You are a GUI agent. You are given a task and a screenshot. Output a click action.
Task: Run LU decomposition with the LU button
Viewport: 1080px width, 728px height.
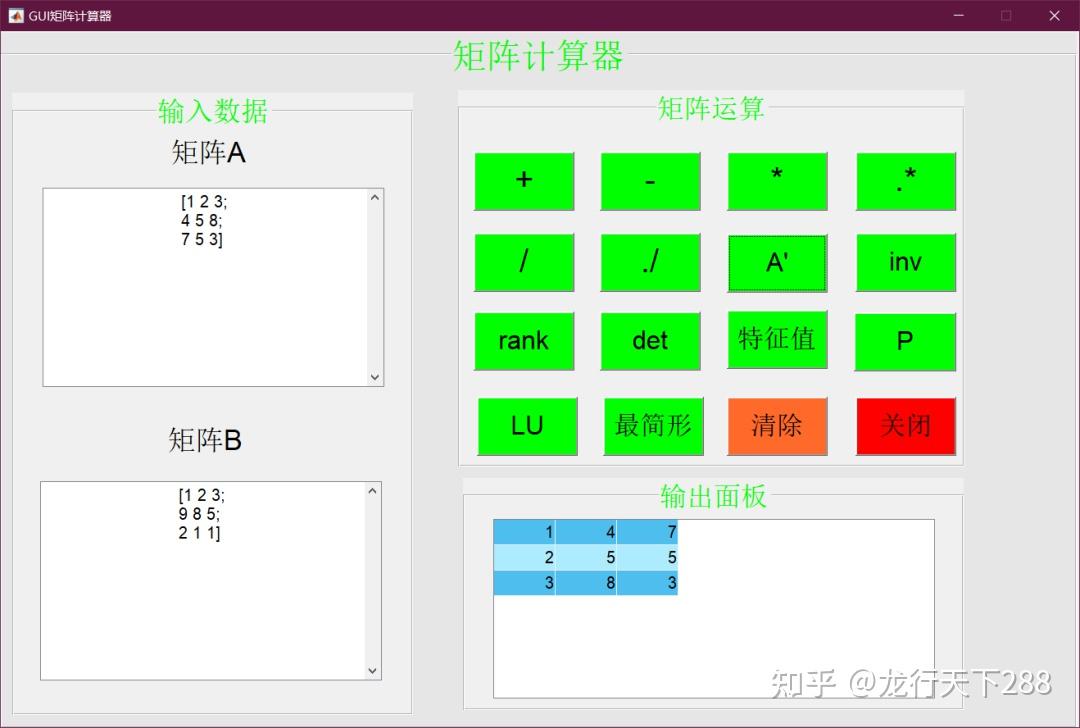click(x=528, y=426)
